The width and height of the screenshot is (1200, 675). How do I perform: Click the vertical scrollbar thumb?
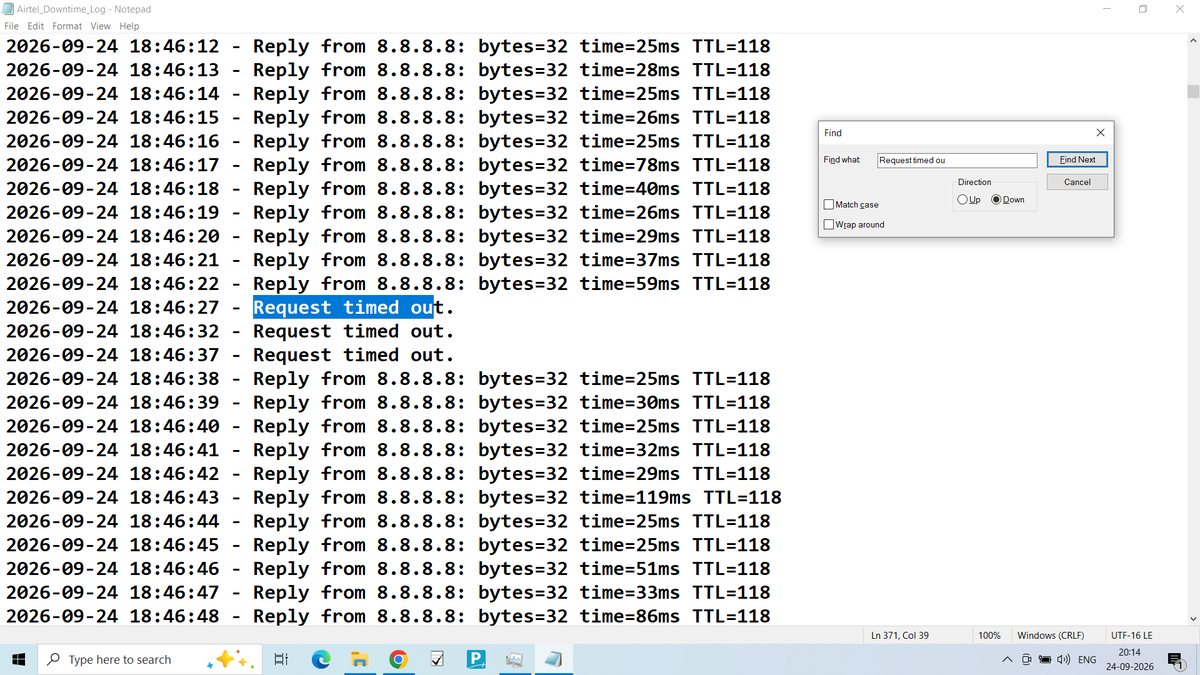tap(1191, 93)
